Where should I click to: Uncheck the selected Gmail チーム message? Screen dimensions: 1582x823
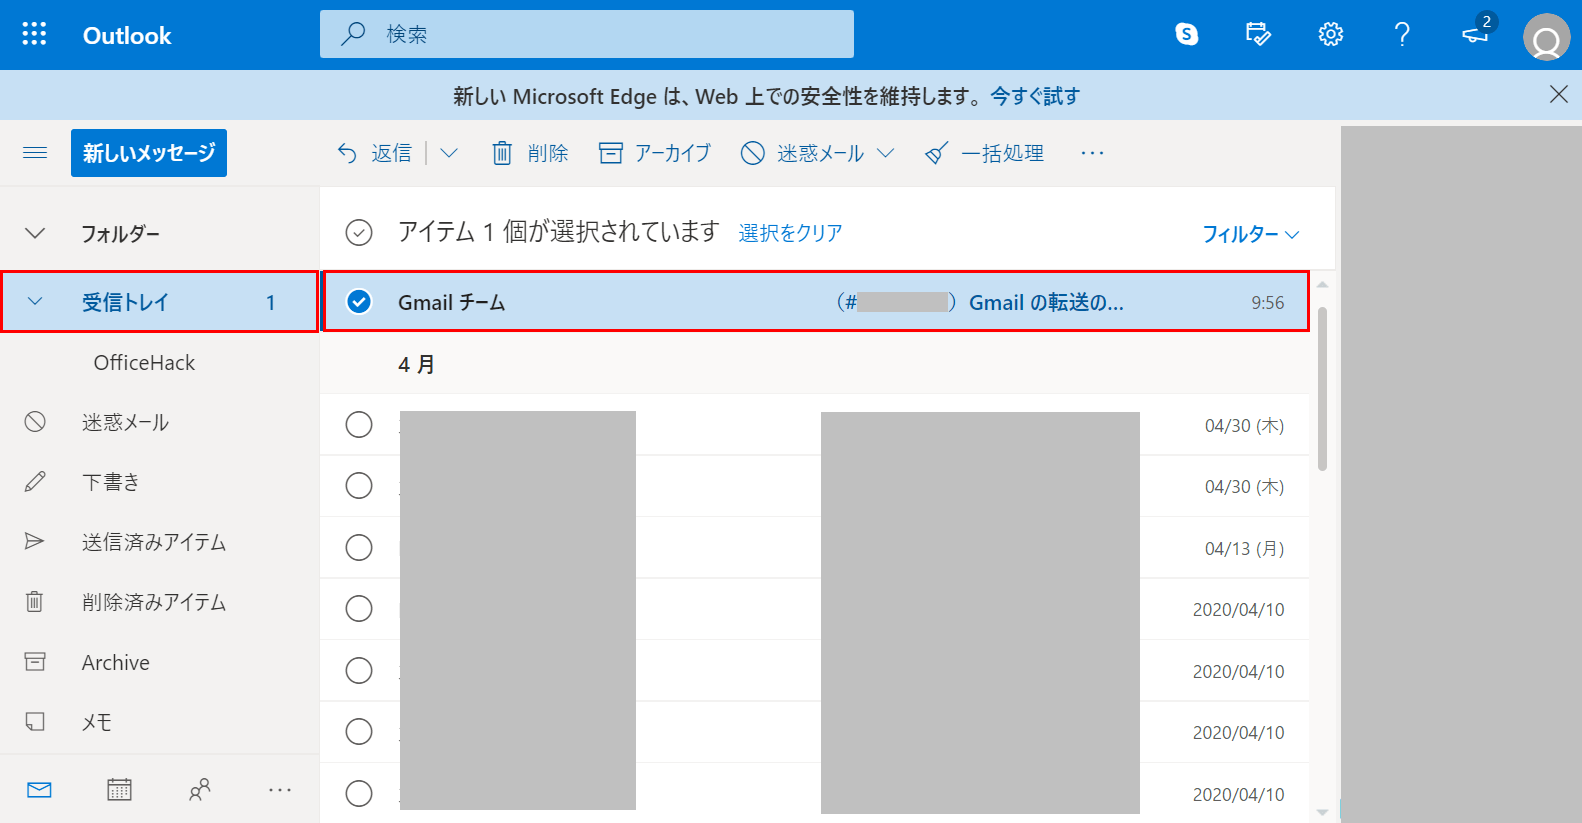click(x=358, y=302)
